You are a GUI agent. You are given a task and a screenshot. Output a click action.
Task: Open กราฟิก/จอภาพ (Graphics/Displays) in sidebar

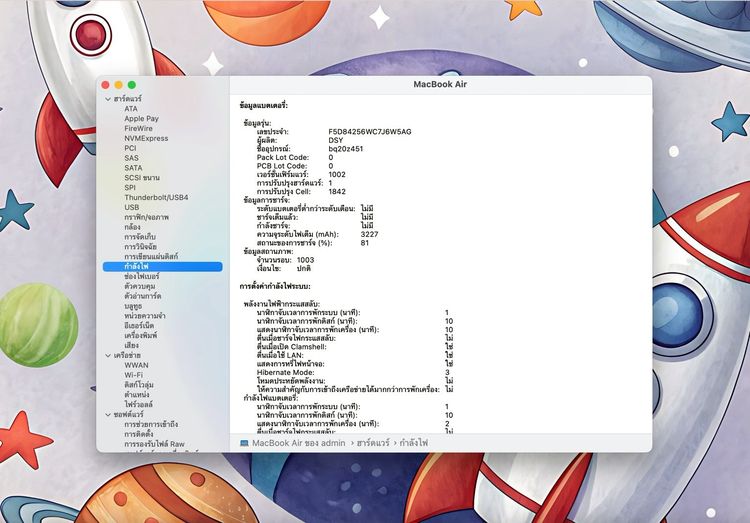pos(147,217)
